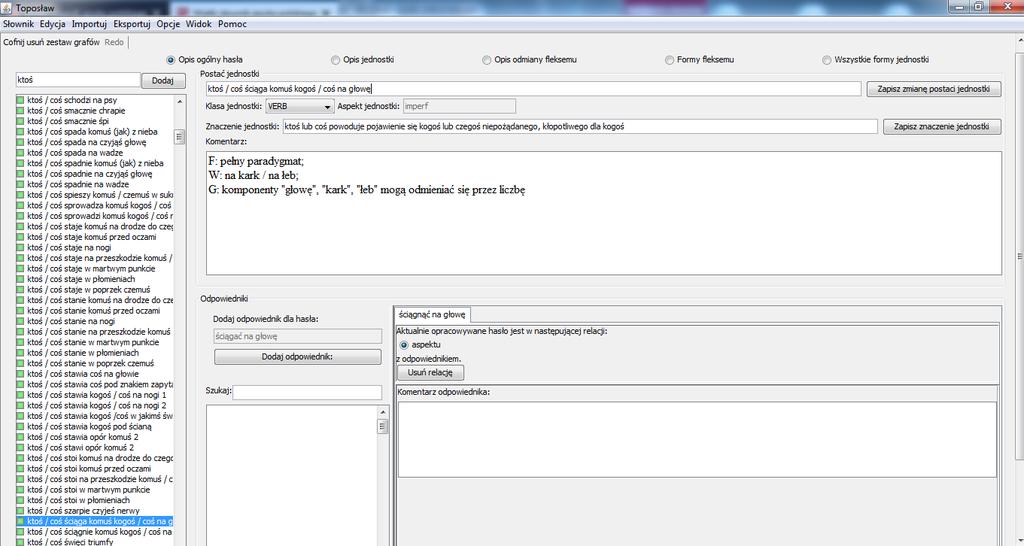Image resolution: width=1024 pixels, height=546 pixels.
Task: Click the Dodaj button next to search field
Action: [163, 80]
